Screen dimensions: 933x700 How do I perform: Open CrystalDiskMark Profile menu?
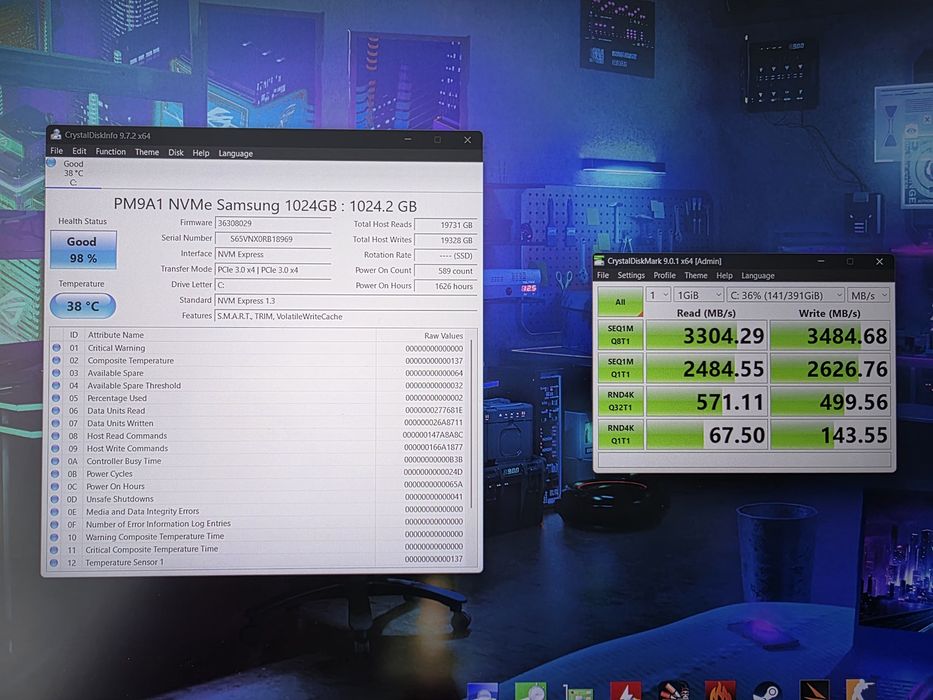pos(664,275)
